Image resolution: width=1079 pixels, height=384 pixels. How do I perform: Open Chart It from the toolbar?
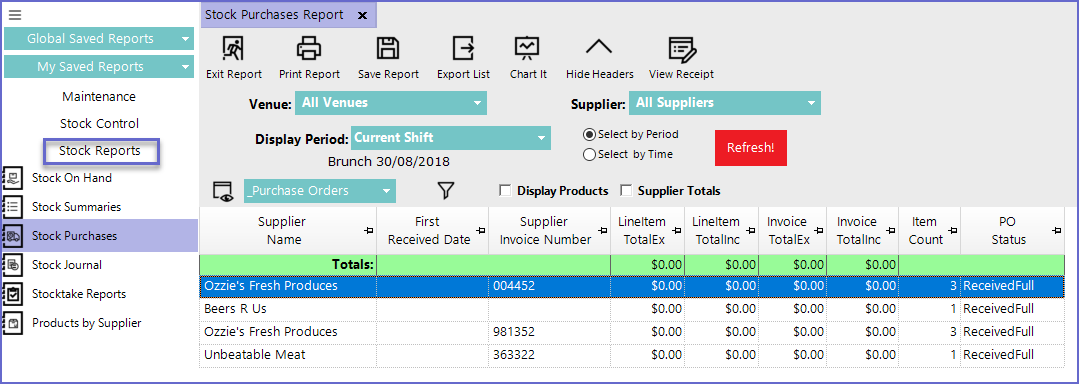coord(528,48)
